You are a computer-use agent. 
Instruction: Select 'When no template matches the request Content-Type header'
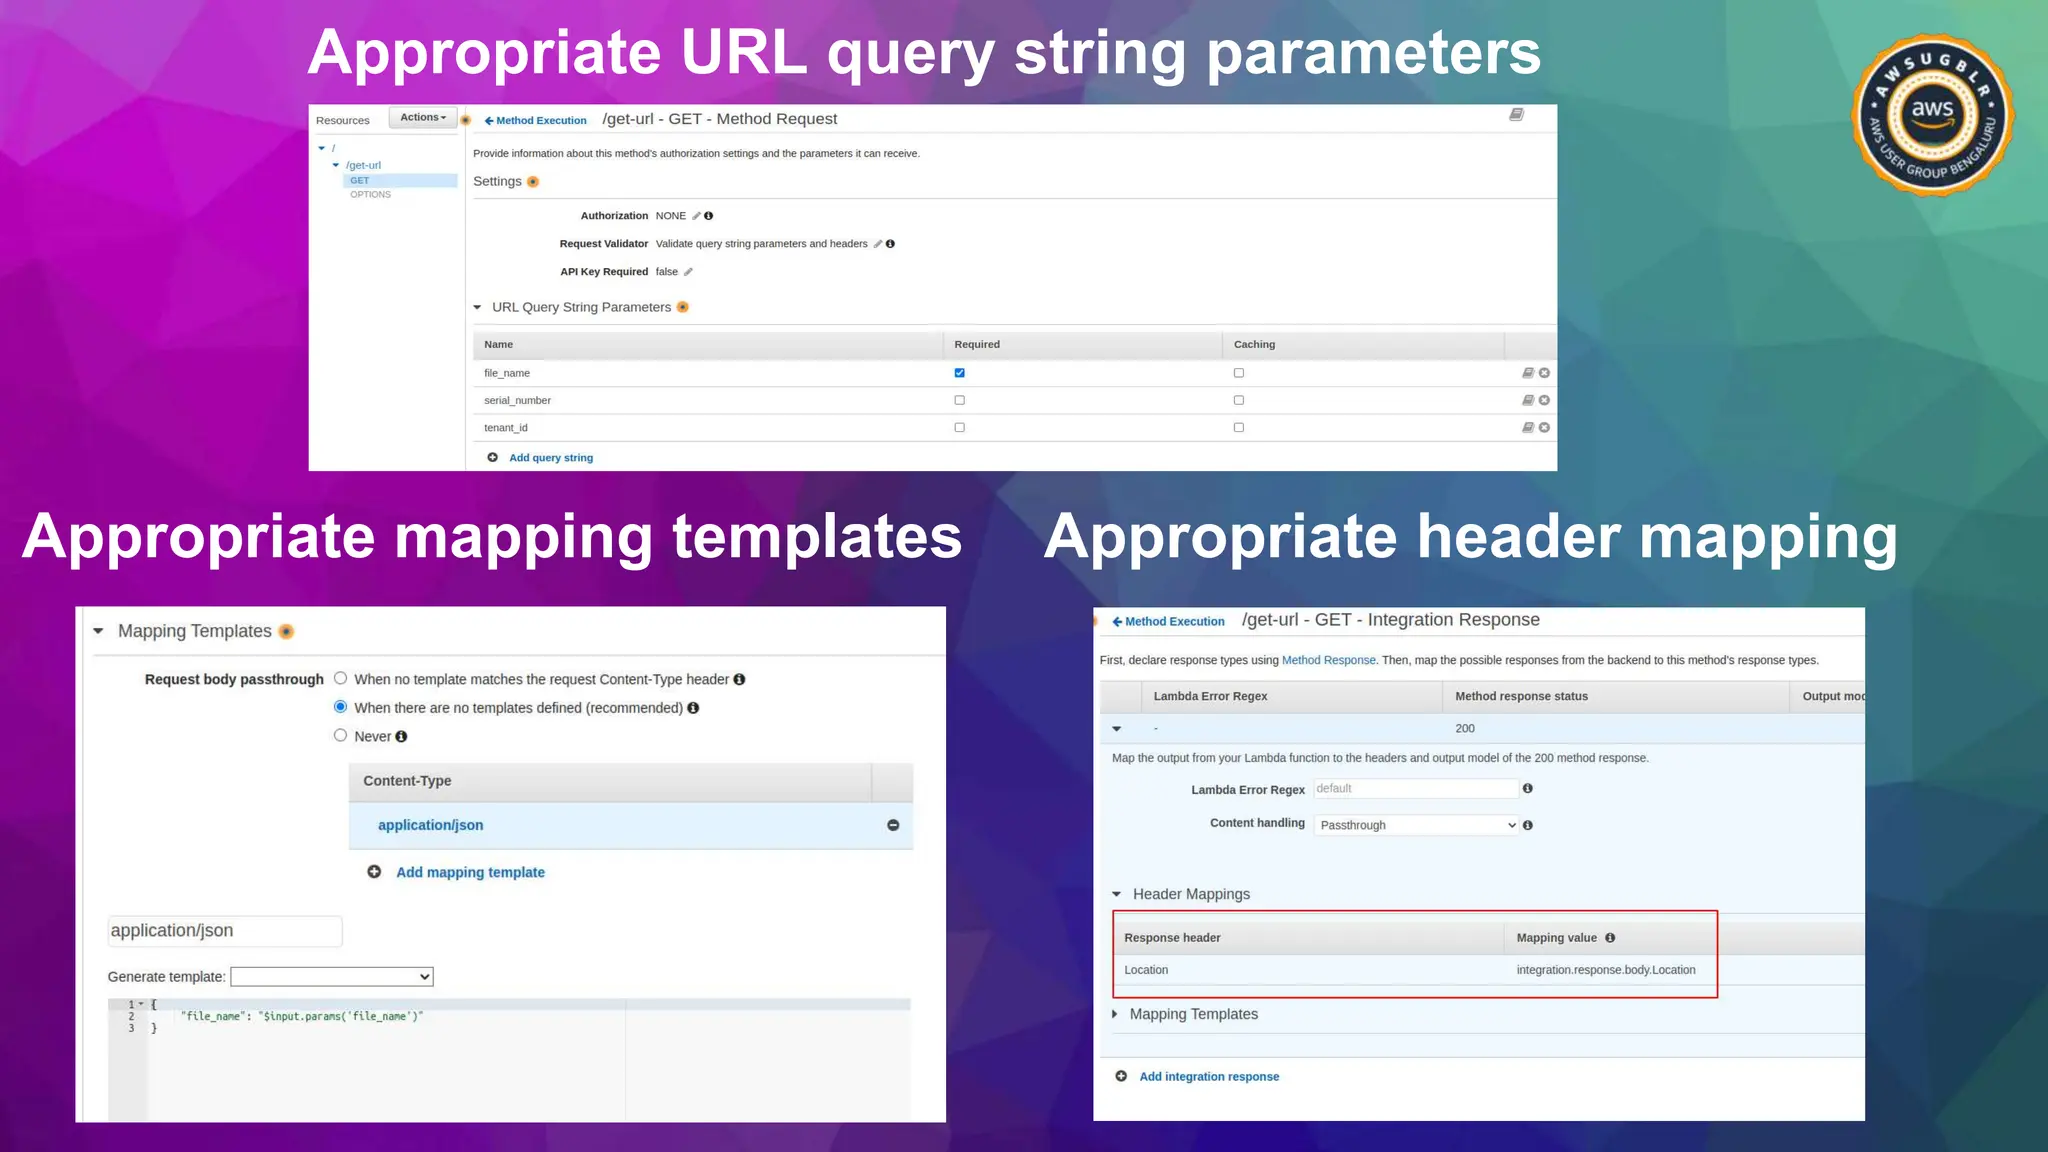340,678
